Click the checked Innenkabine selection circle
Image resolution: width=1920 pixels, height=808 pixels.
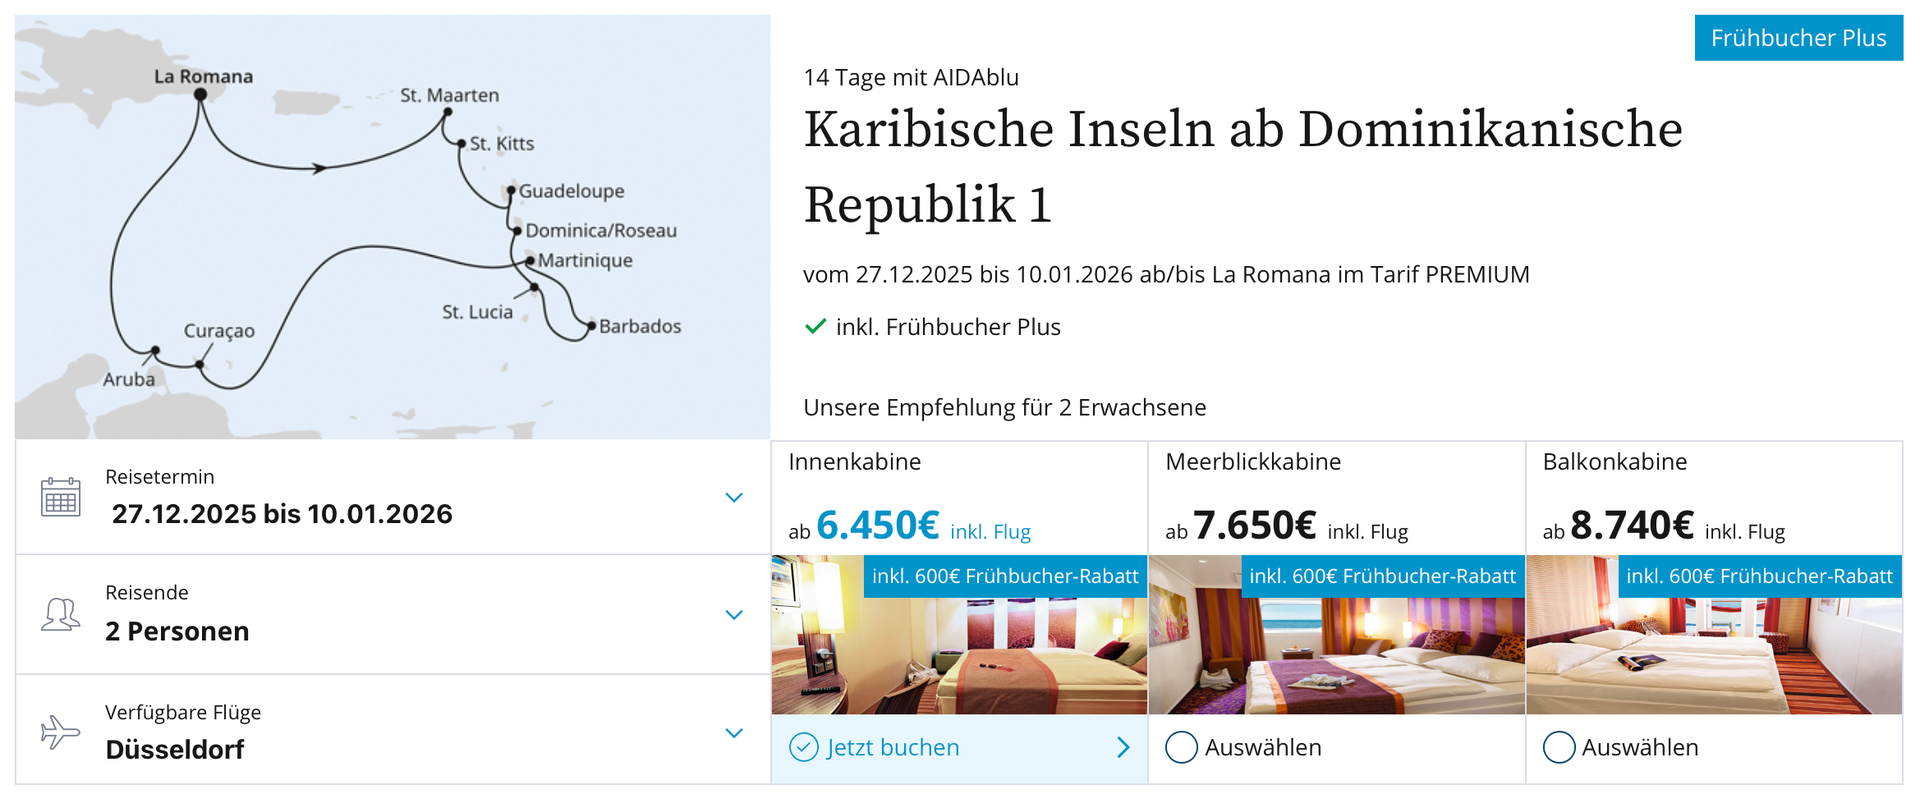click(x=804, y=747)
